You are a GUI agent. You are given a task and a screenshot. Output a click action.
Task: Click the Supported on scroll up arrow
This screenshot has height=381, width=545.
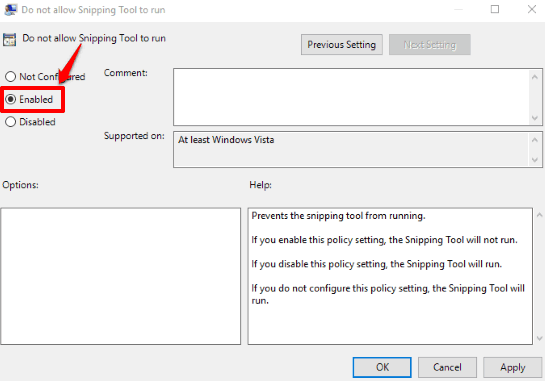pyautogui.click(x=535, y=140)
